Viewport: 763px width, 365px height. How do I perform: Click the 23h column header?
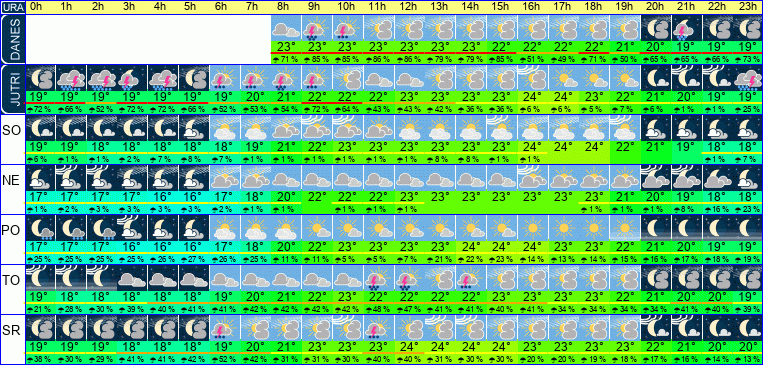point(747,7)
